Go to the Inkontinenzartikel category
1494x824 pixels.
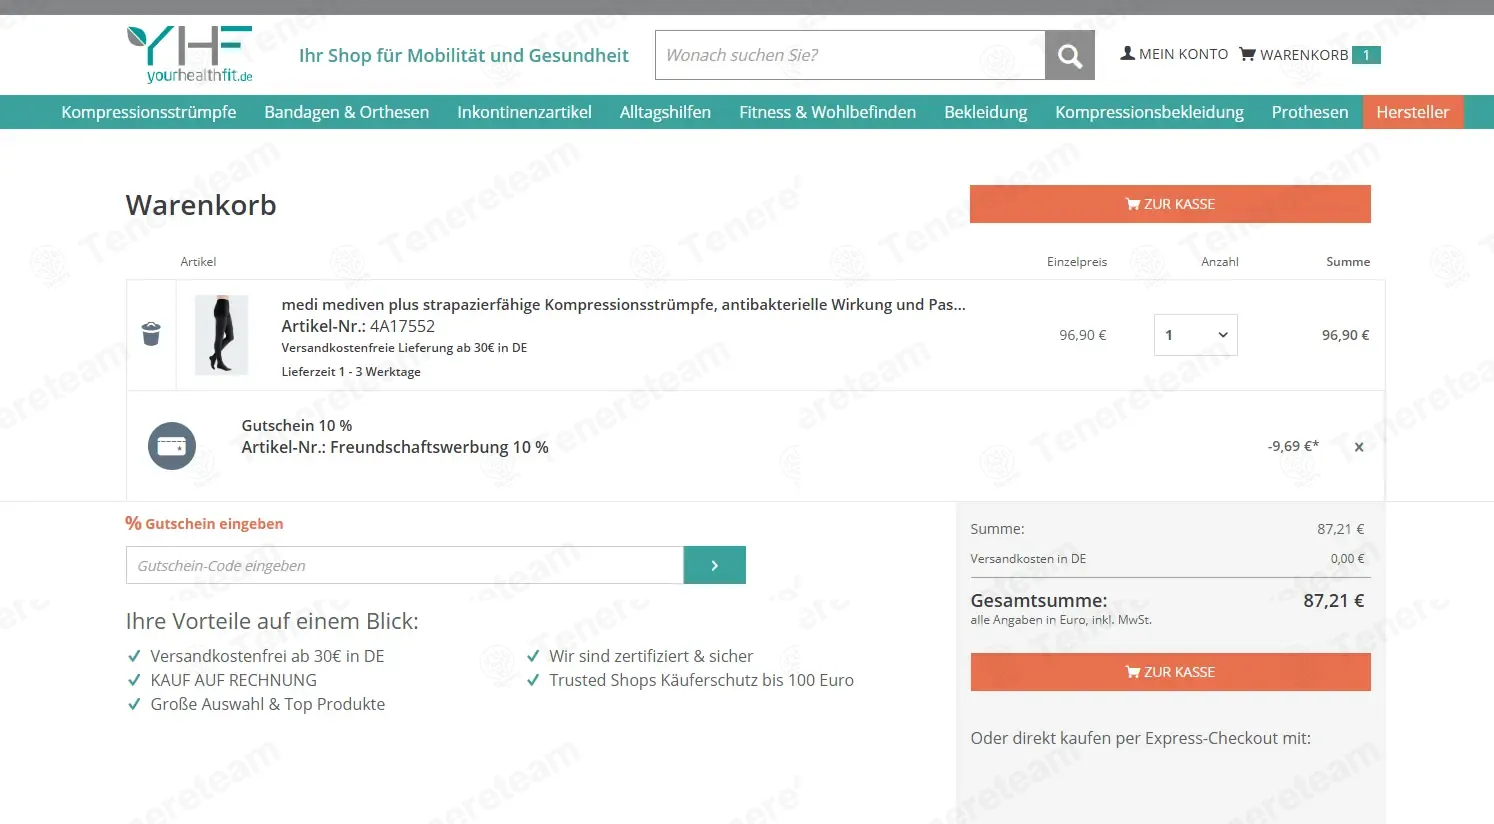tap(524, 112)
